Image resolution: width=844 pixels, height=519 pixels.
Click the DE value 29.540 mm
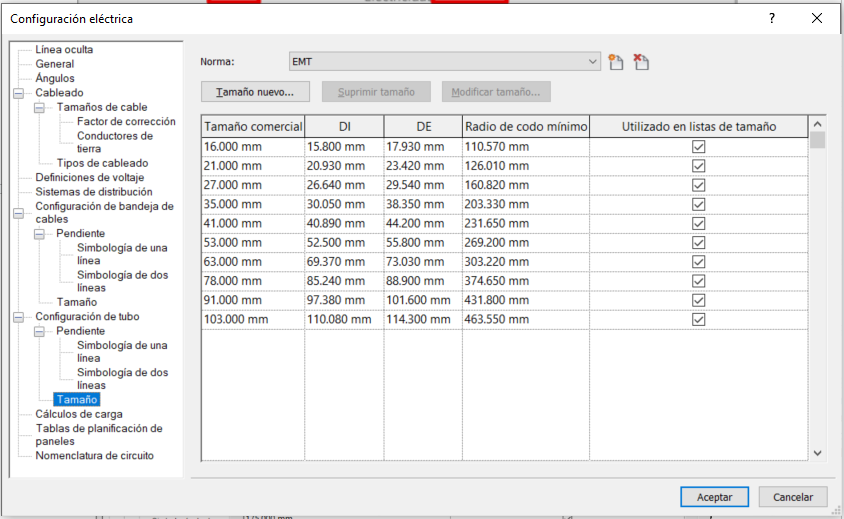point(423,185)
